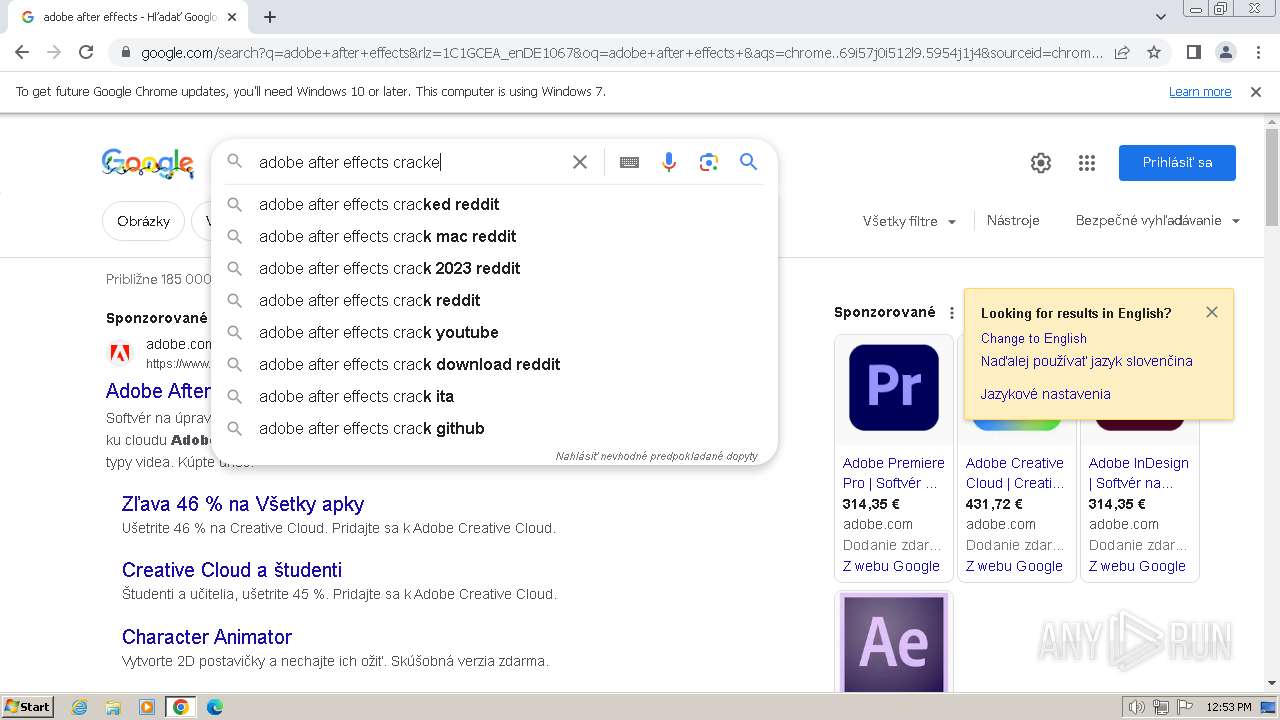Image resolution: width=1280 pixels, height=720 pixels.
Task: Share this page from address bar
Action: coord(1122,52)
